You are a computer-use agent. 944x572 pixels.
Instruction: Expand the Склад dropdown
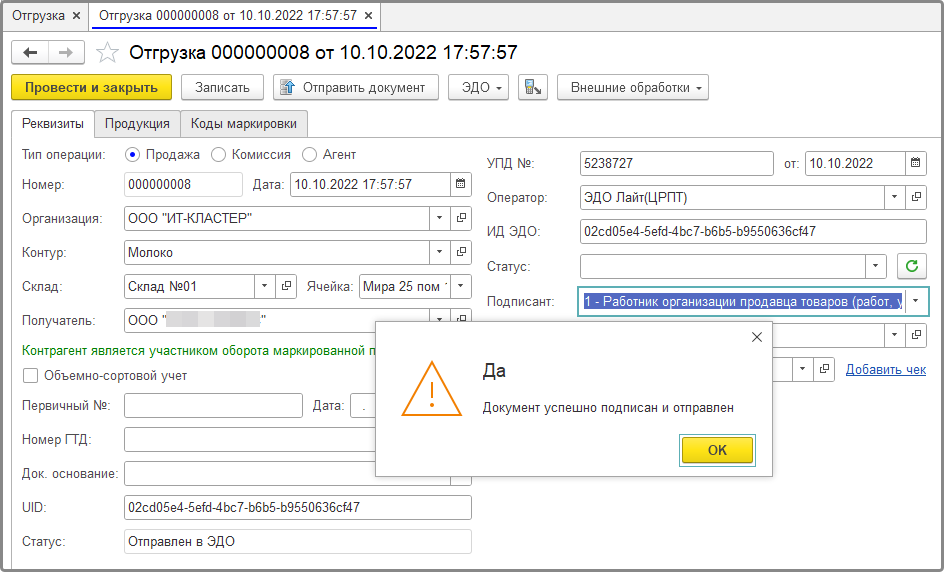(x=264, y=286)
